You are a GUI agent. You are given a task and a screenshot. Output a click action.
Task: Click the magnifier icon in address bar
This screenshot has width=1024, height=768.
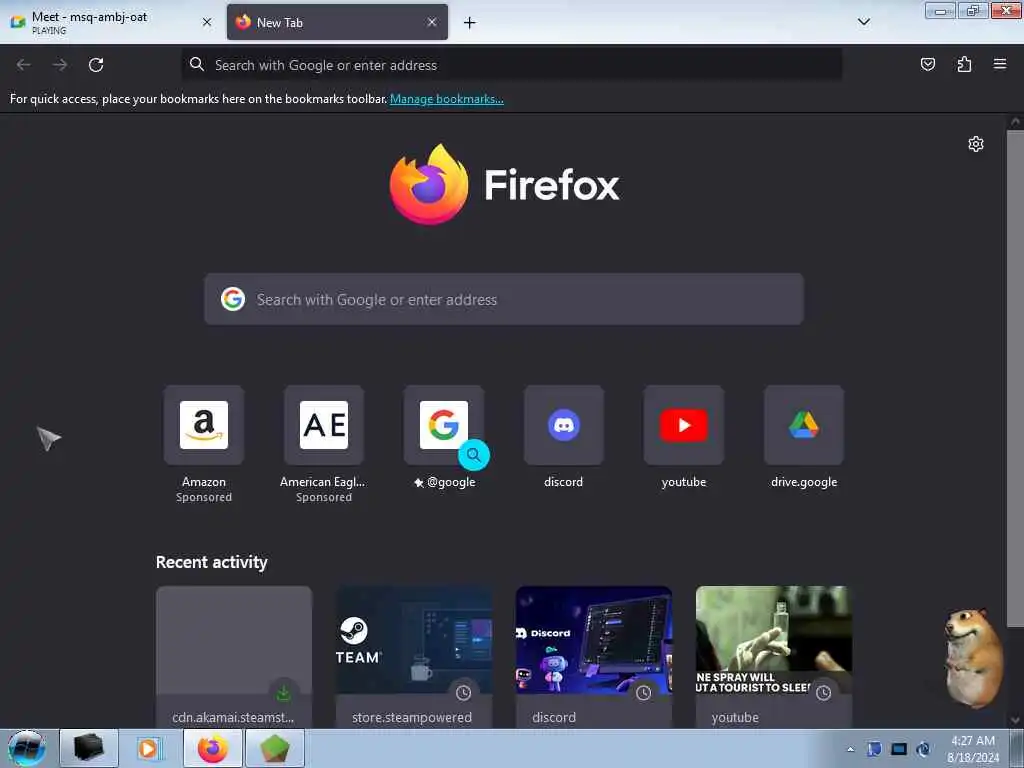pyautogui.click(x=197, y=64)
